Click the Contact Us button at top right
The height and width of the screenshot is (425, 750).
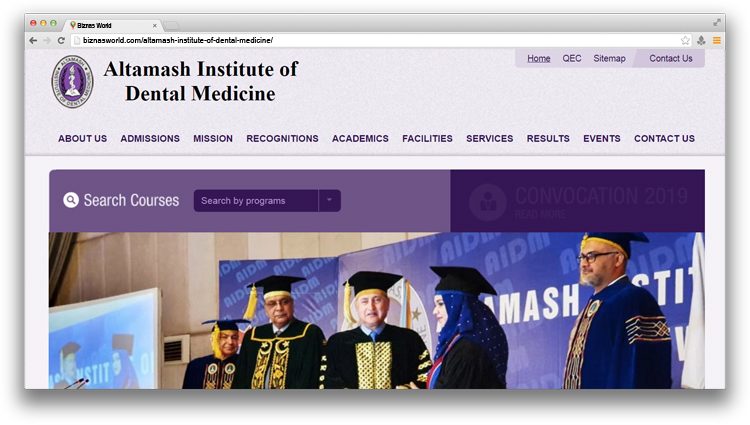pyautogui.click(x=671, y=58)
